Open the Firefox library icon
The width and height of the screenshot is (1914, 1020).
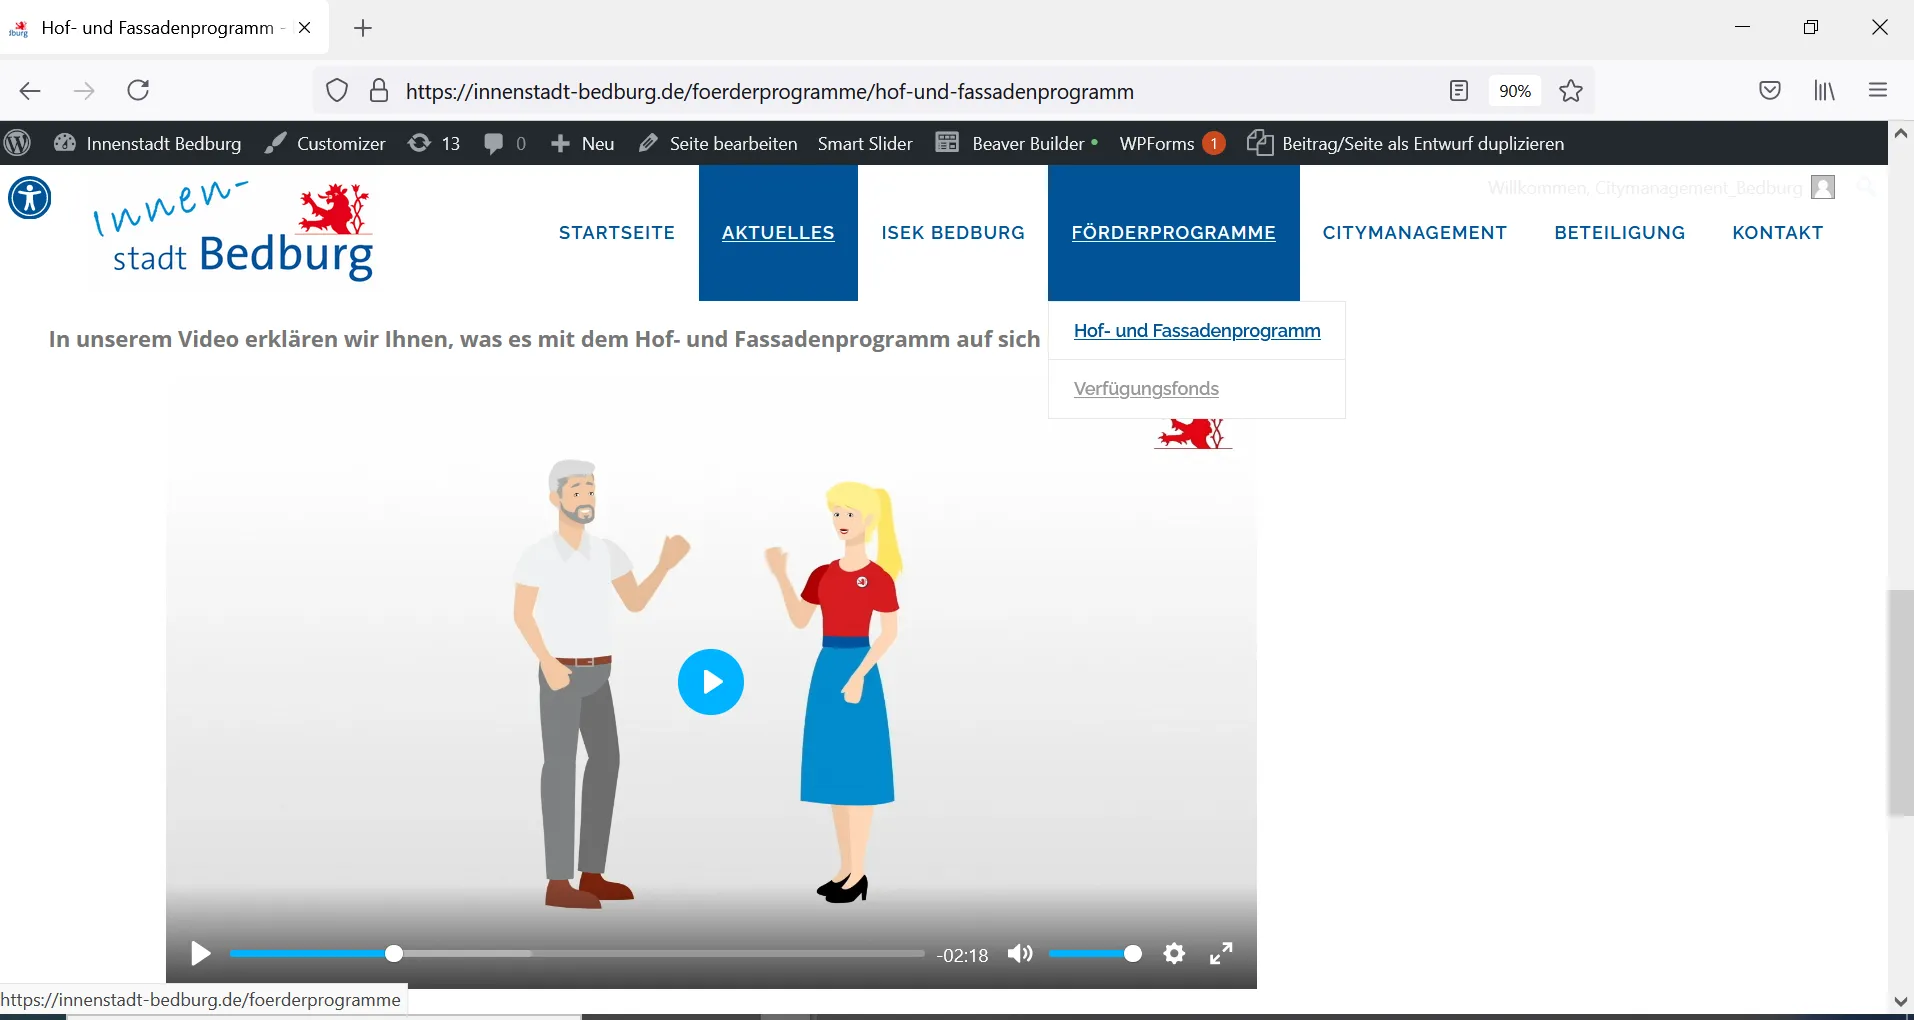coord(1825,91)
